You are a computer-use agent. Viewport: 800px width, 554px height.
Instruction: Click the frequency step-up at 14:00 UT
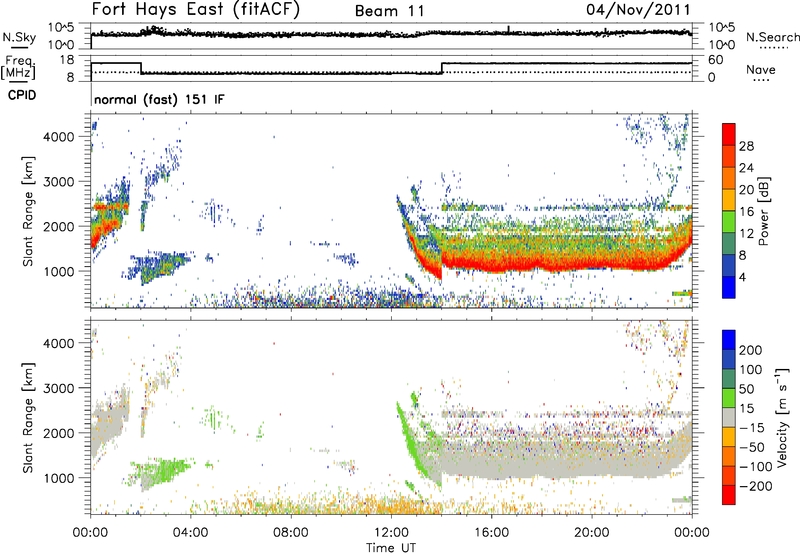pyautogui.click(x=442, y=68)
